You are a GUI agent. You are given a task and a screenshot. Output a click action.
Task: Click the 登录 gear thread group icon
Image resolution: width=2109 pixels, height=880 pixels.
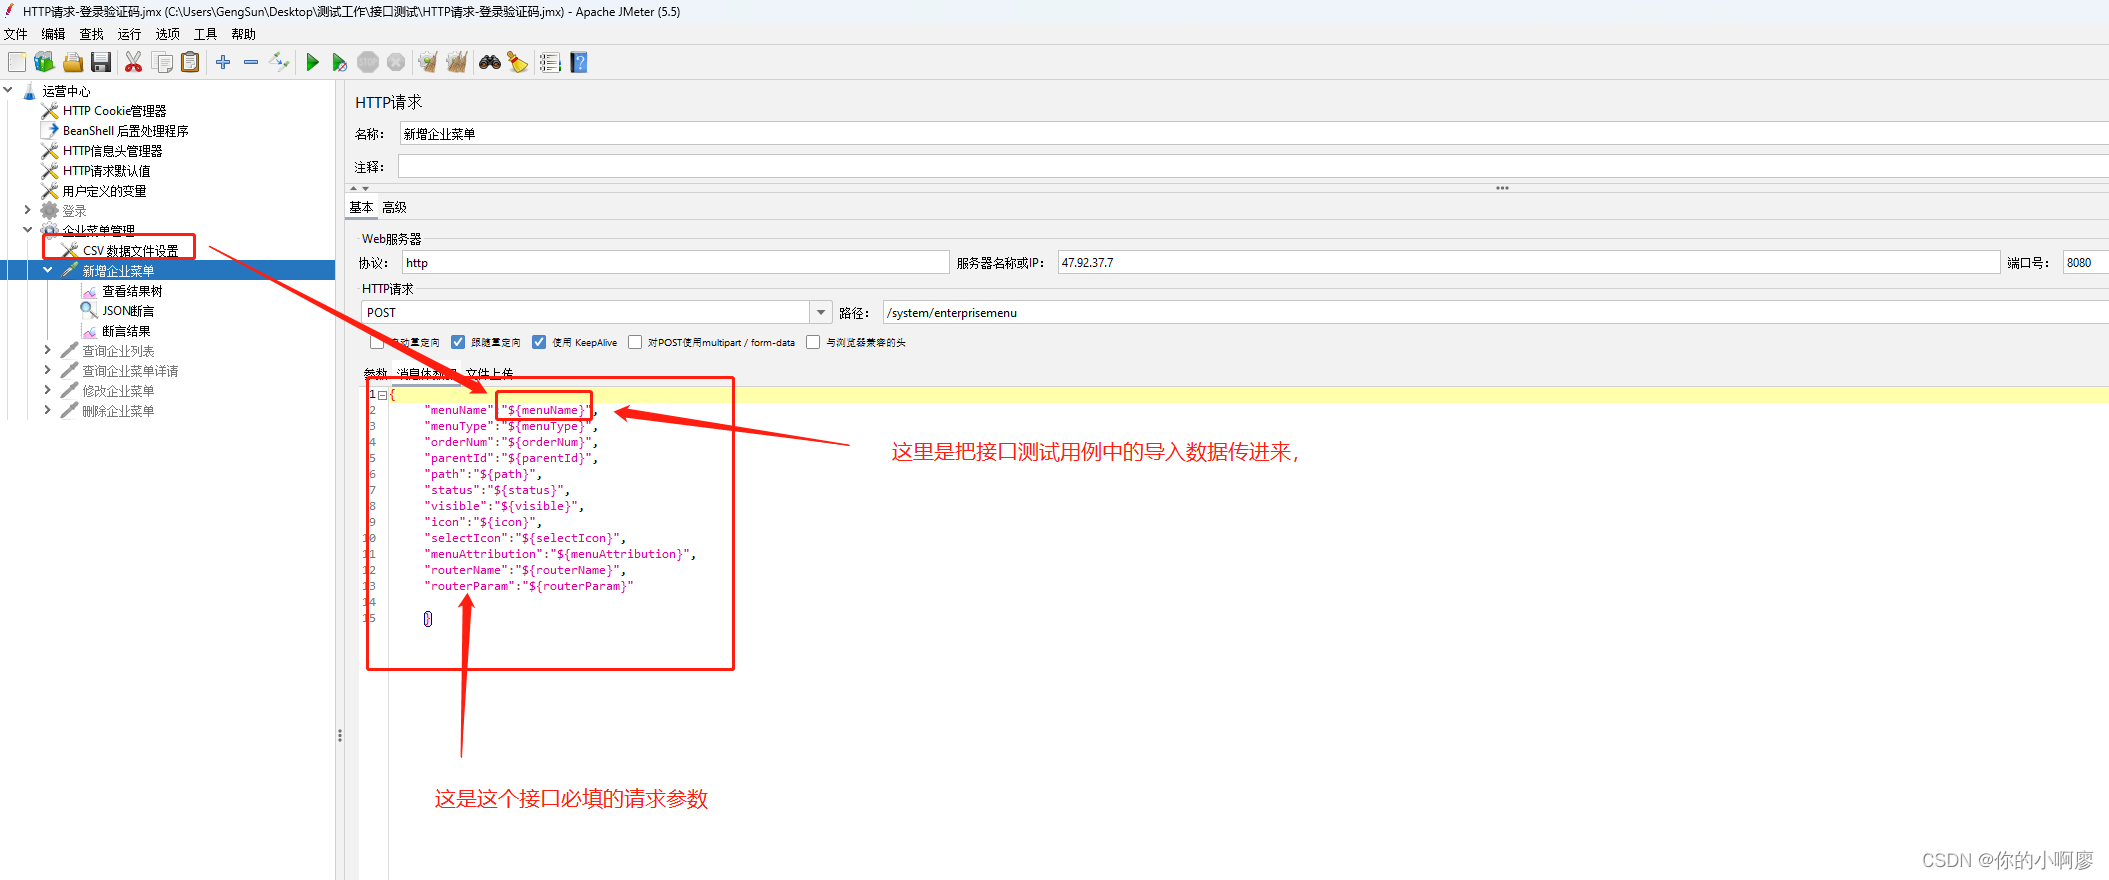click(x=49, y=211)
